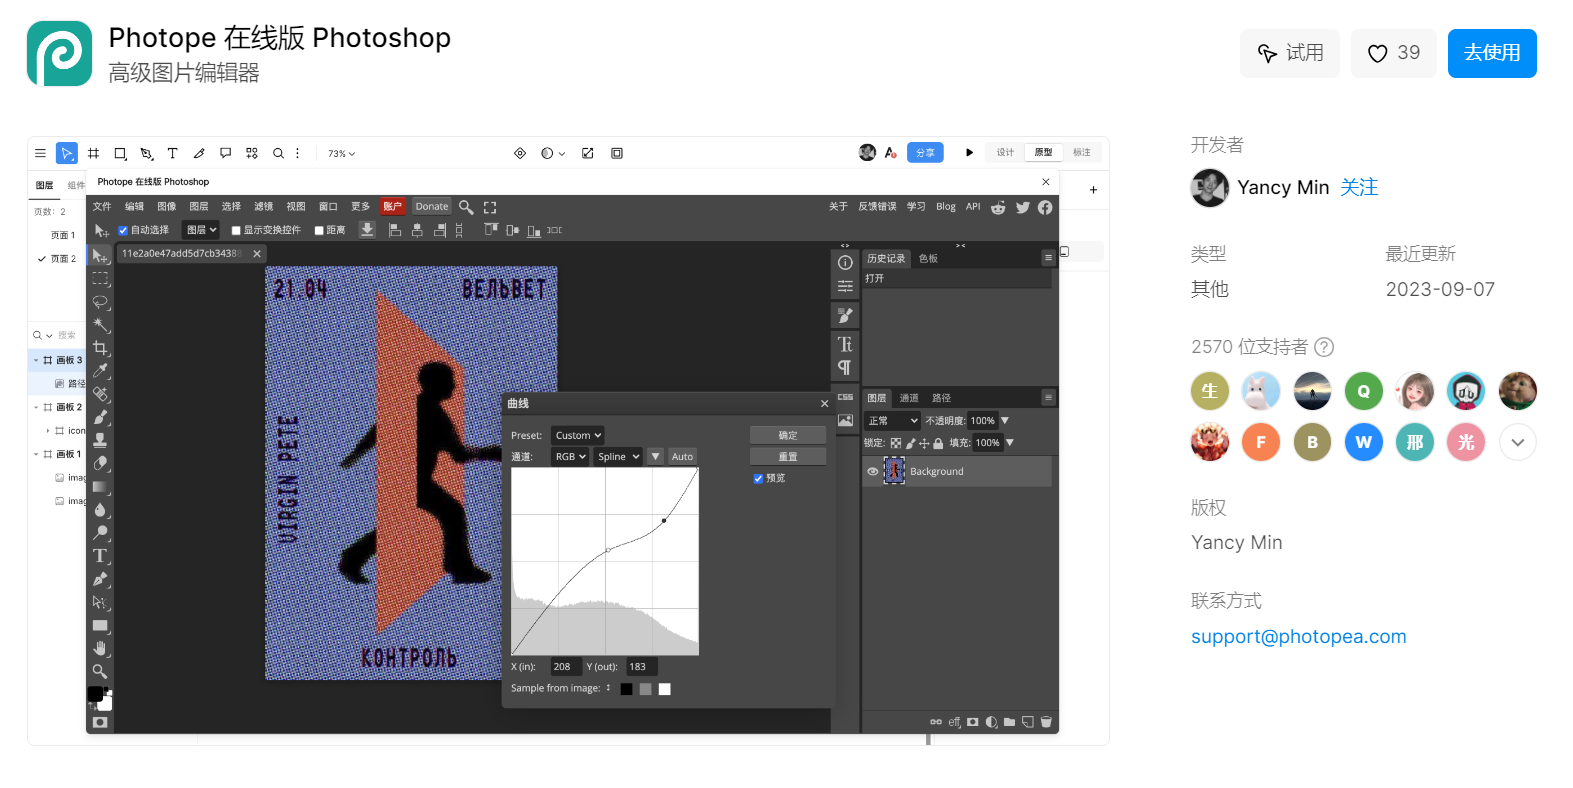The width and height of the screenshot is (1573, 788).
Task: Open the Preset Custom dropdown
Action: [578, 435]
